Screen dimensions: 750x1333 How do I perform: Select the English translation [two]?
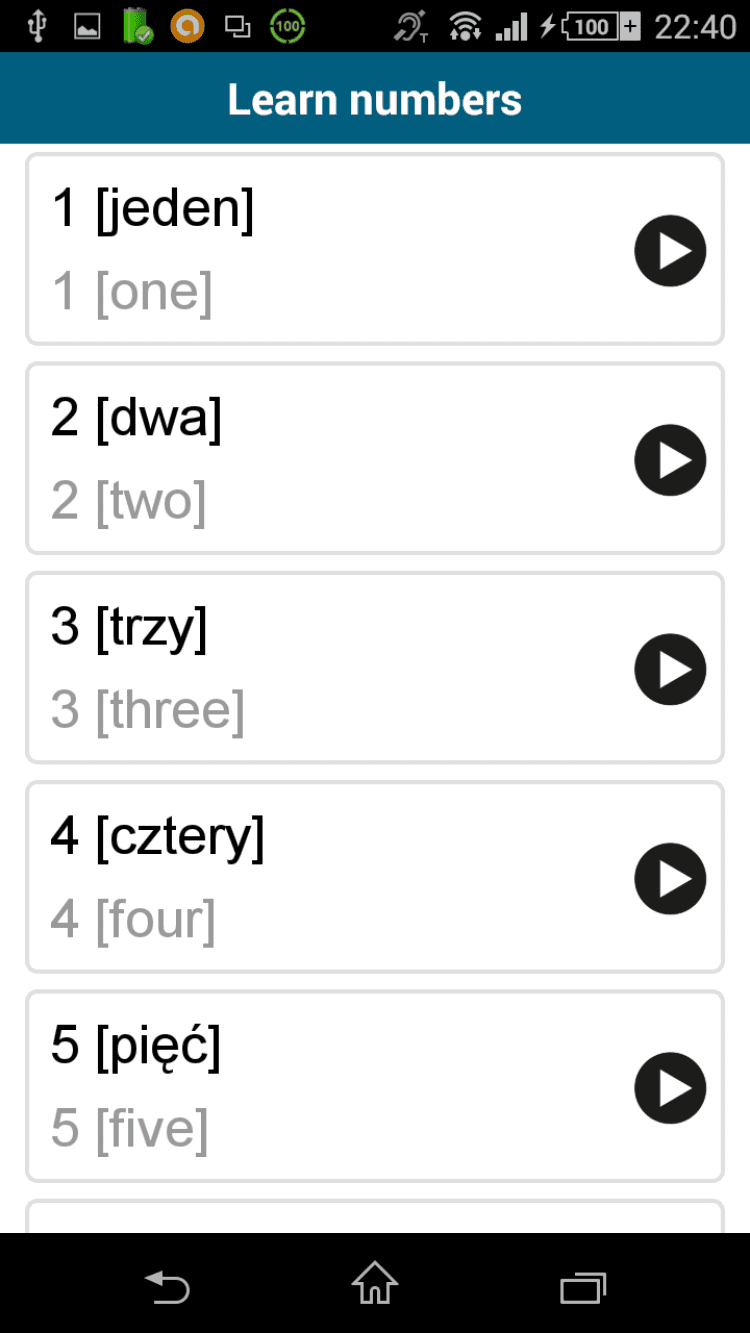[151, 501]
